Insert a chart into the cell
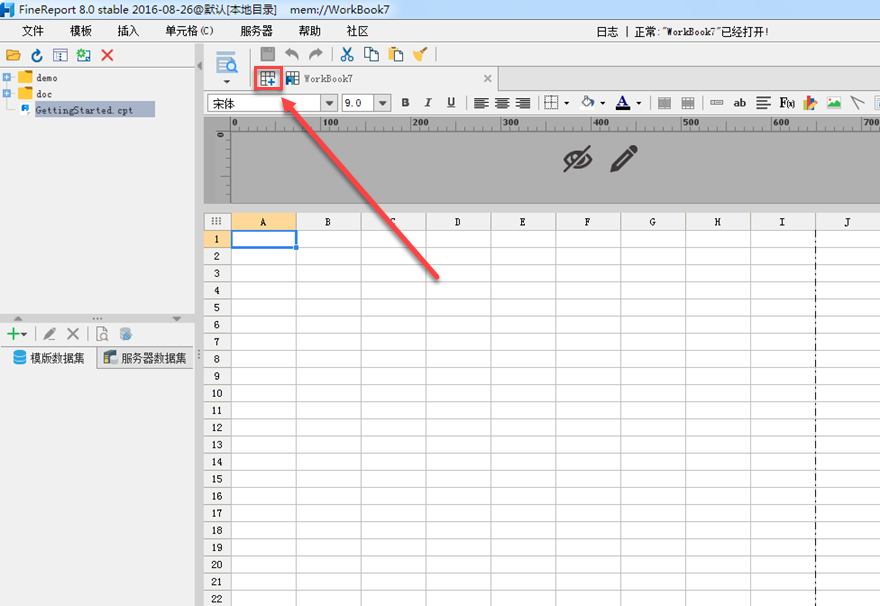The image size is (880, 606). (810, 103)
